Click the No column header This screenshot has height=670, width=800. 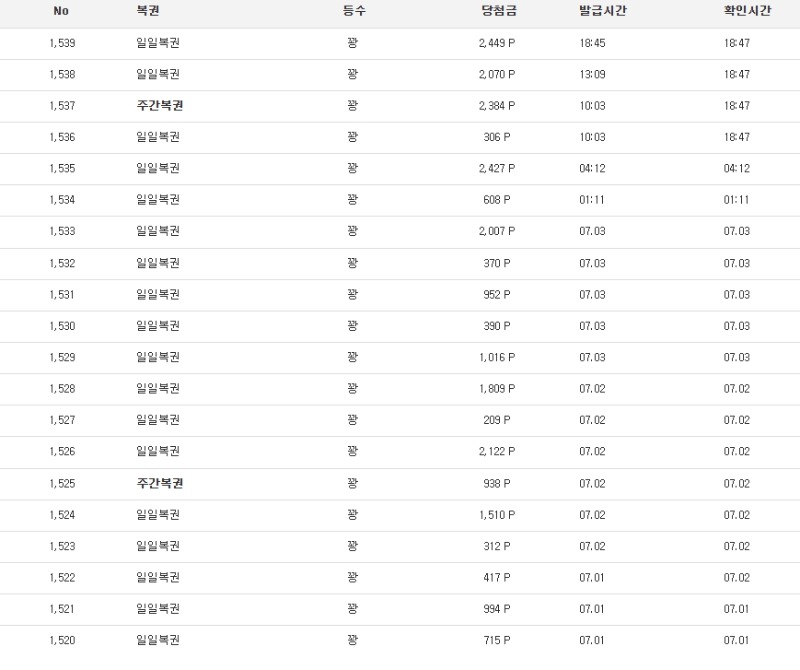(x=61, y=10)
